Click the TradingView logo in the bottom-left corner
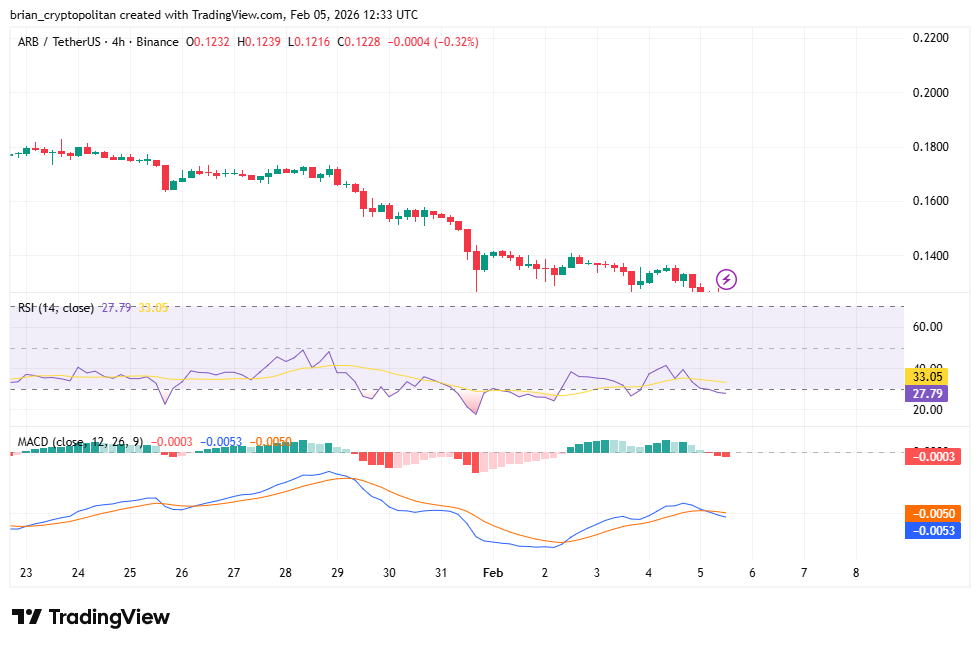The image size is (980, 647). click(x=90, y=618)
